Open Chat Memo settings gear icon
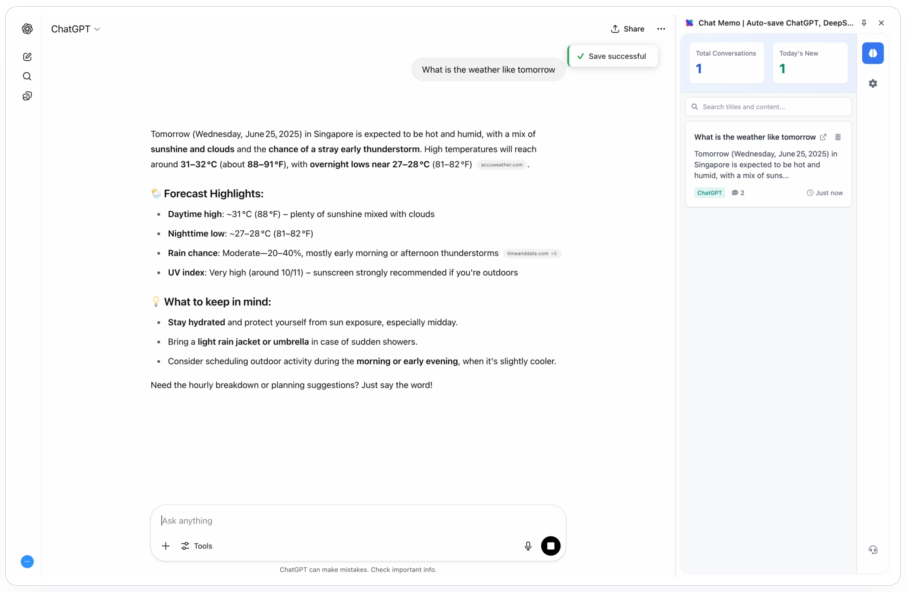The height and width of the screenshot is (592, 907). [873, 84]
